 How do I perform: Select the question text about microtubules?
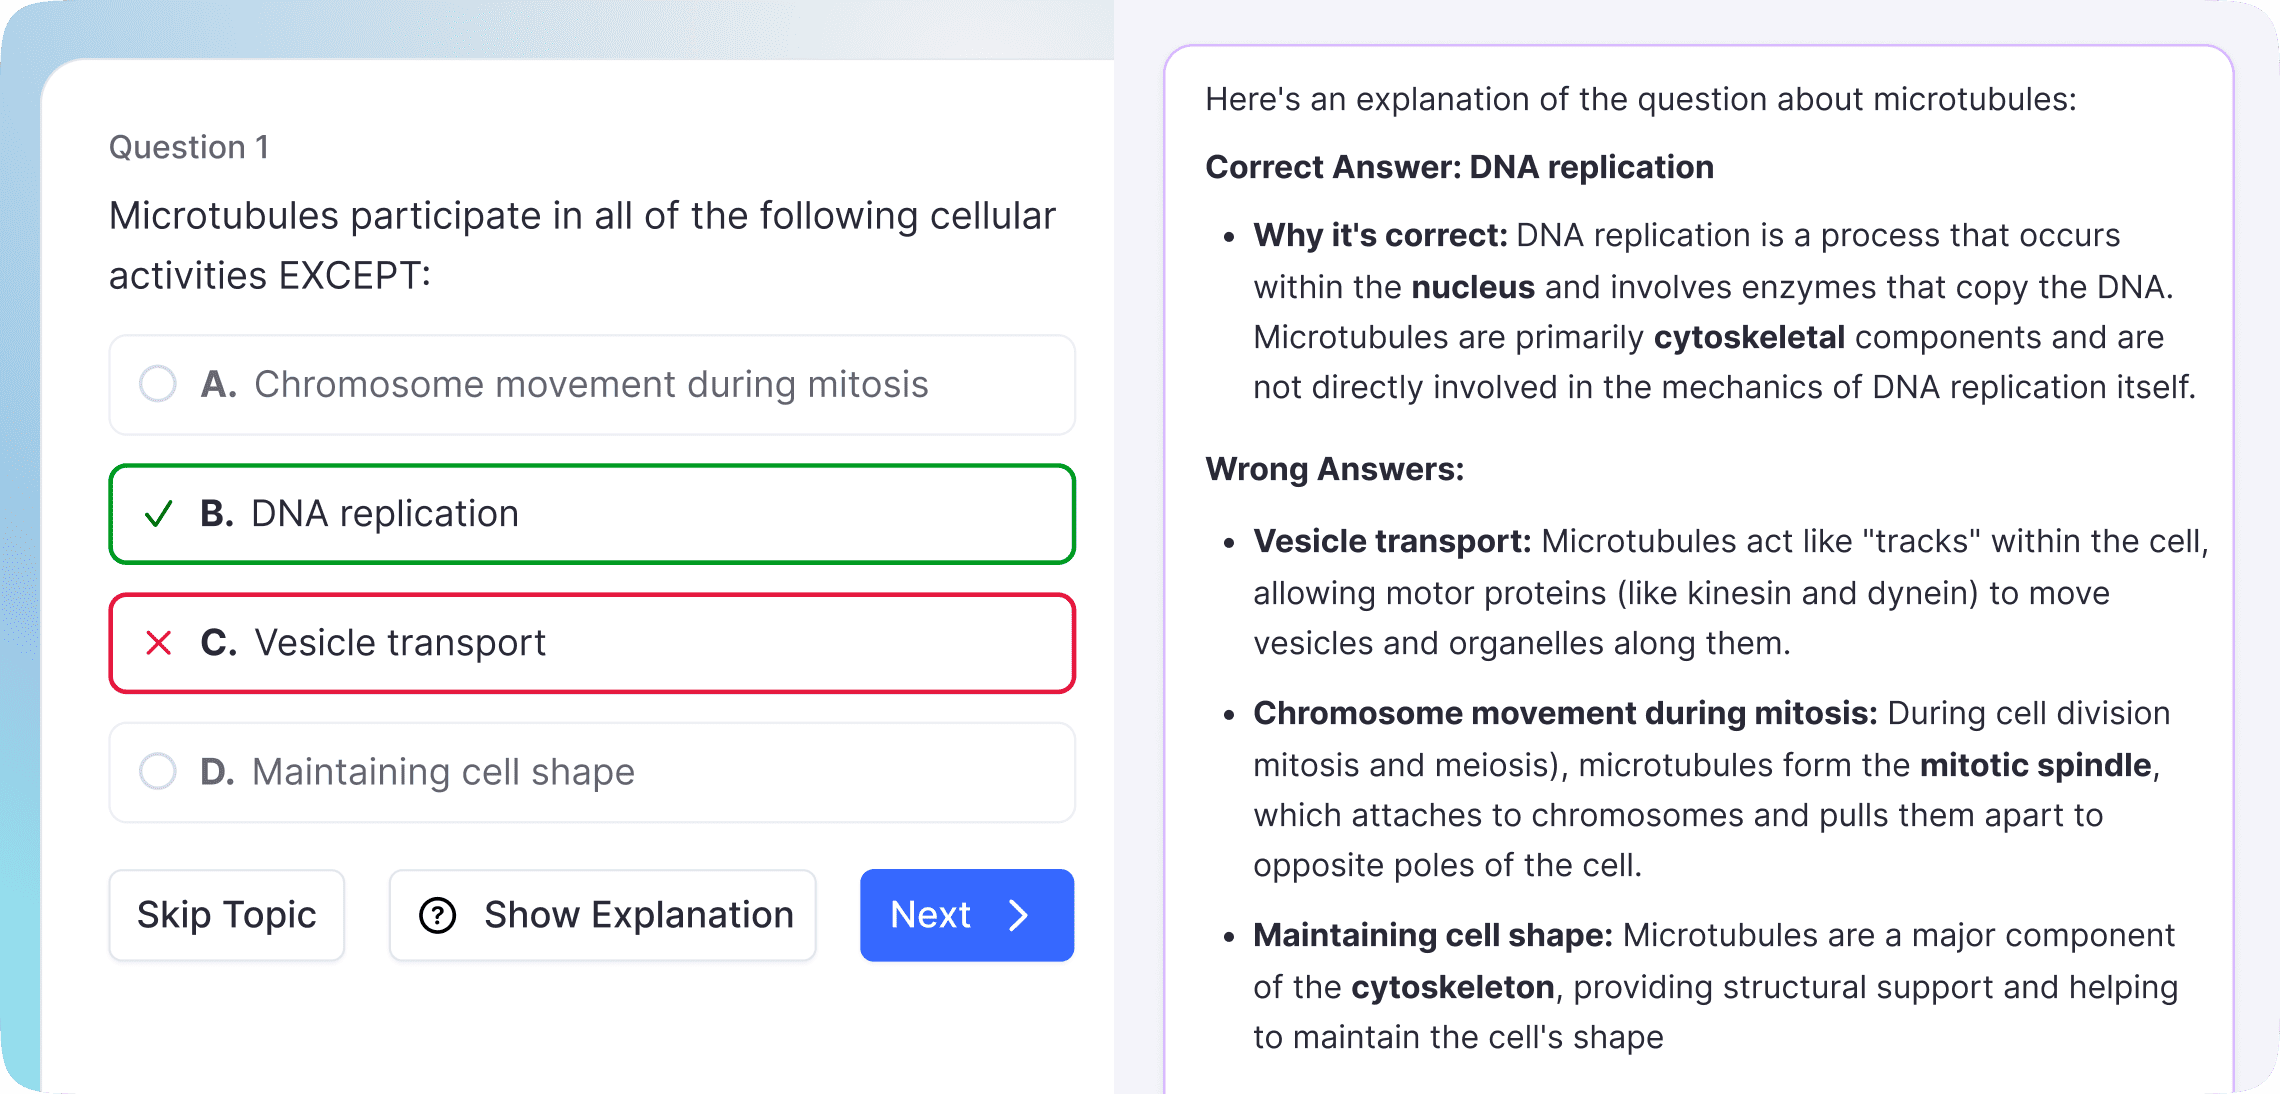pyautogui.click(x=580, y=243)
